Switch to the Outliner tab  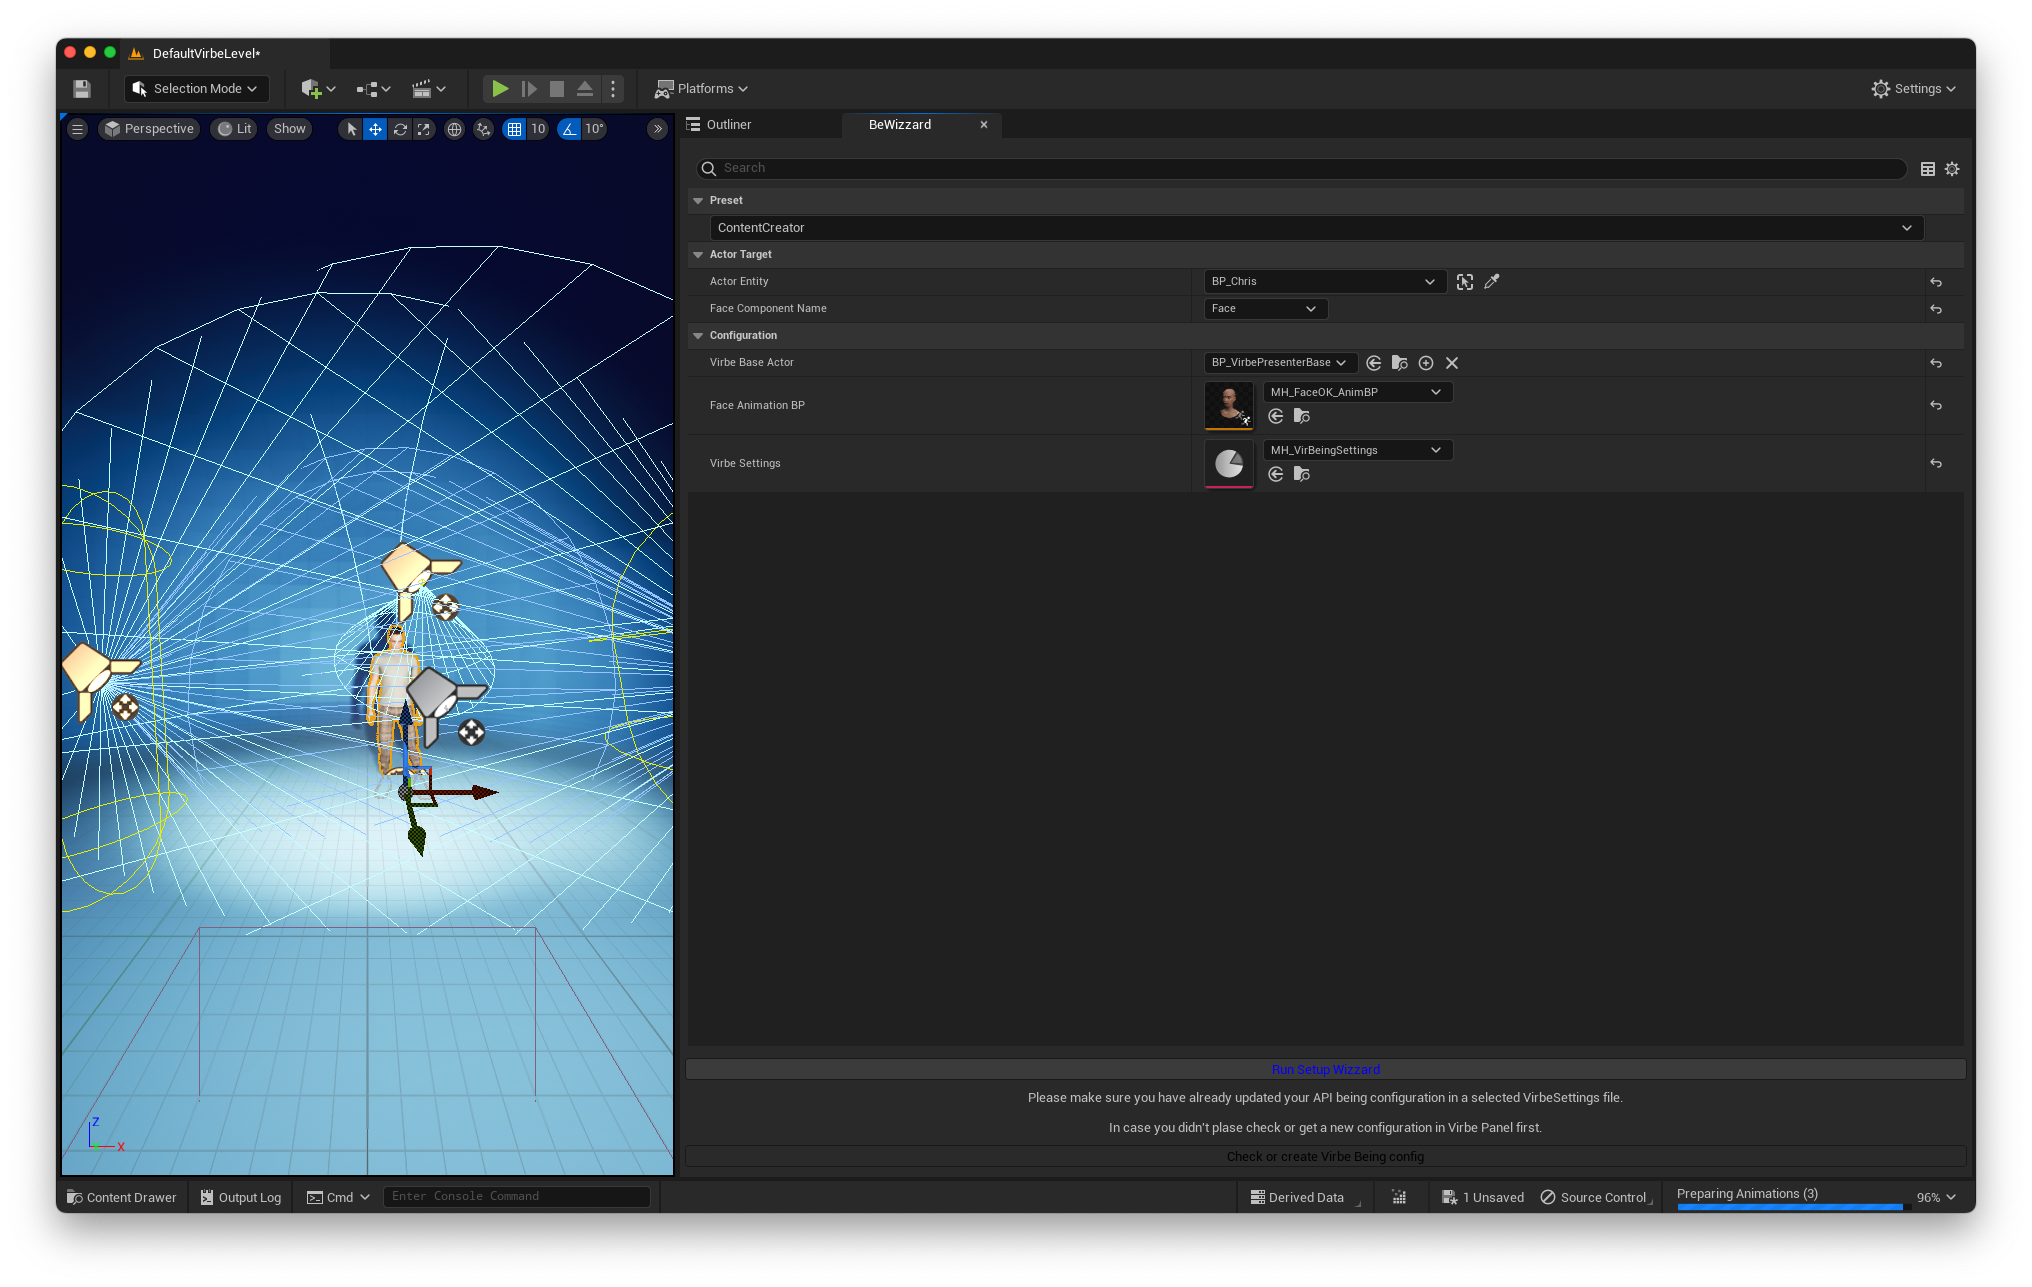click(728, 125)
